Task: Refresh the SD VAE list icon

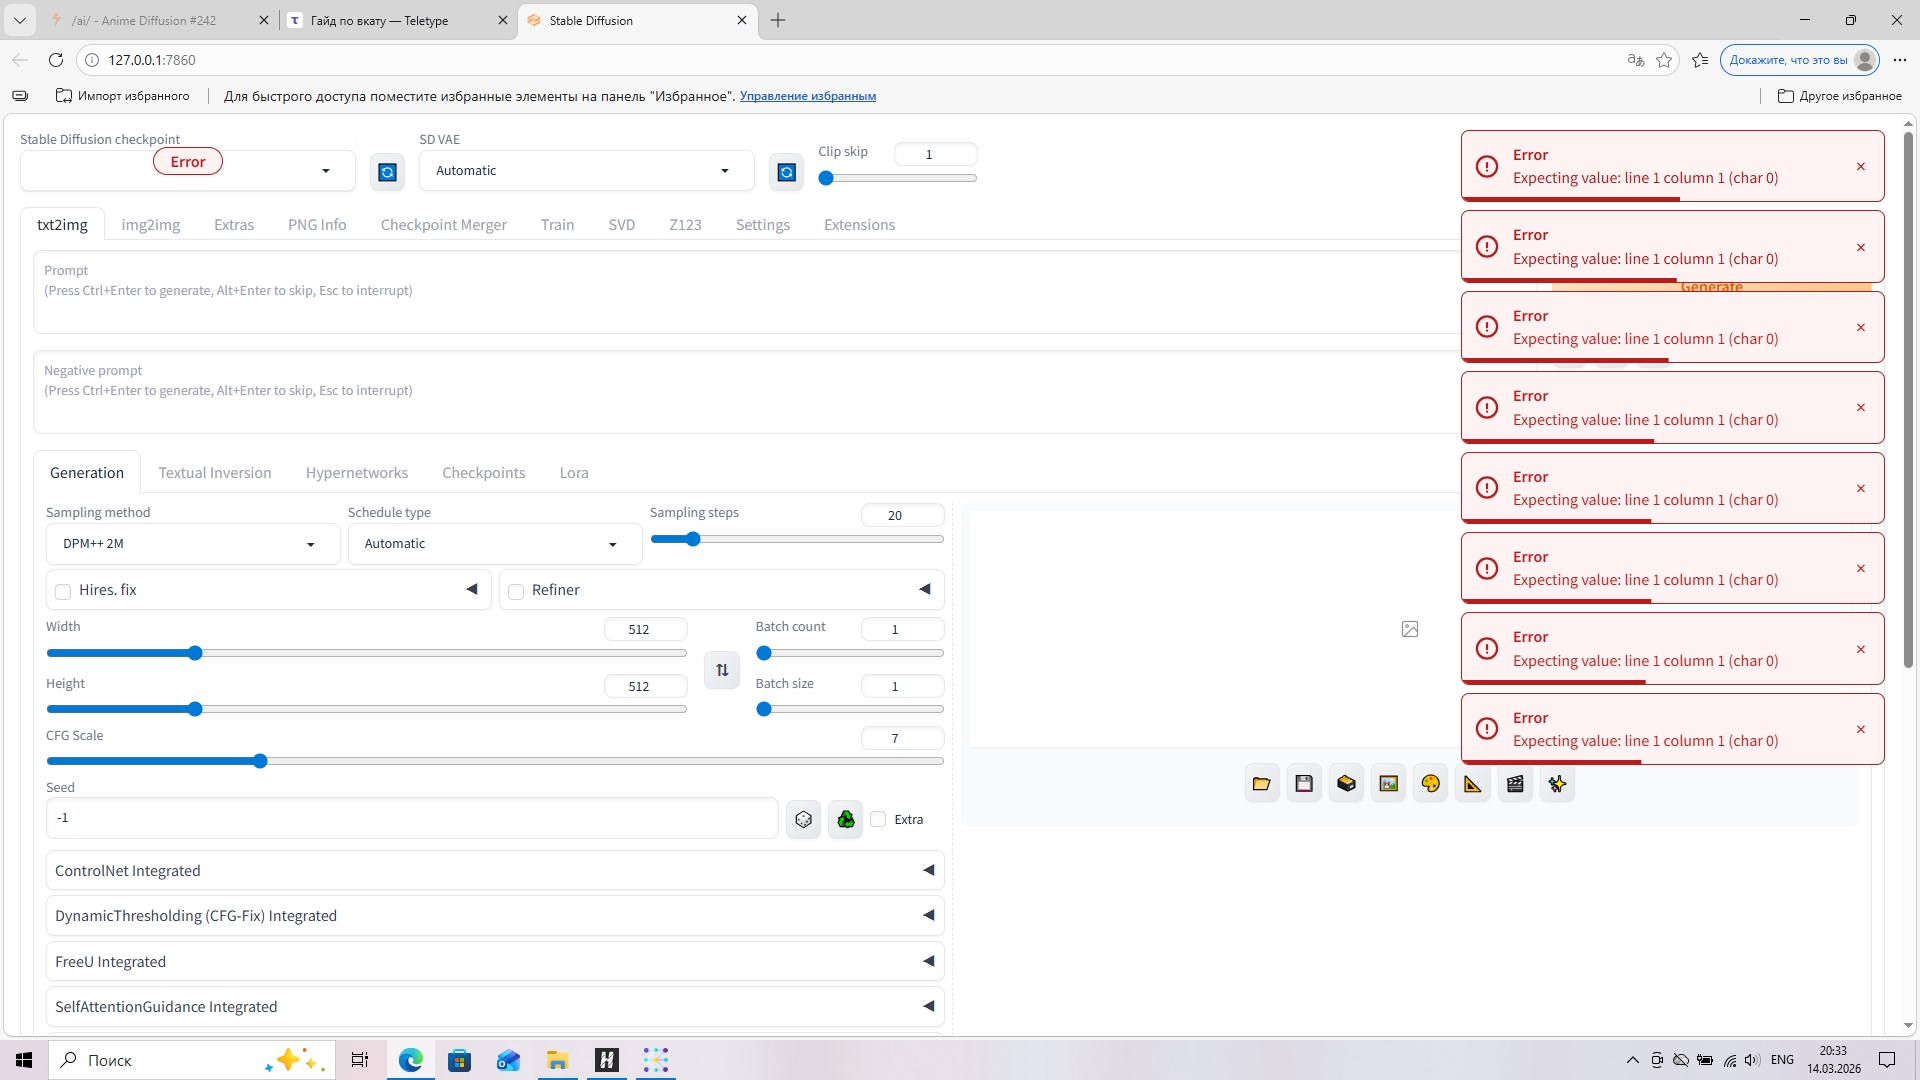Action: pos(787,172)
